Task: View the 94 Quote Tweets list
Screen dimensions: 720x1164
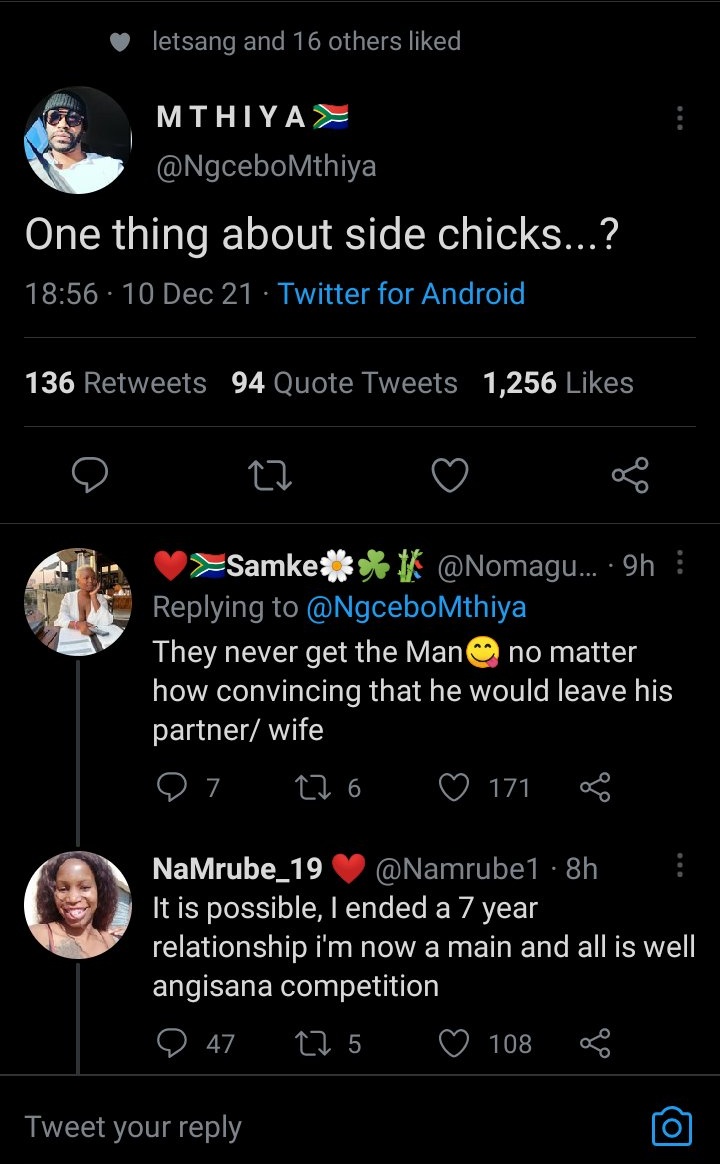Action: click(344, 383)
